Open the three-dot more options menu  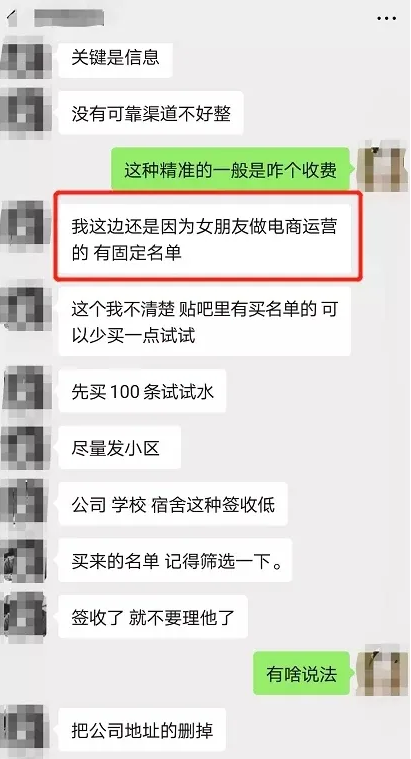click(386, 18)
